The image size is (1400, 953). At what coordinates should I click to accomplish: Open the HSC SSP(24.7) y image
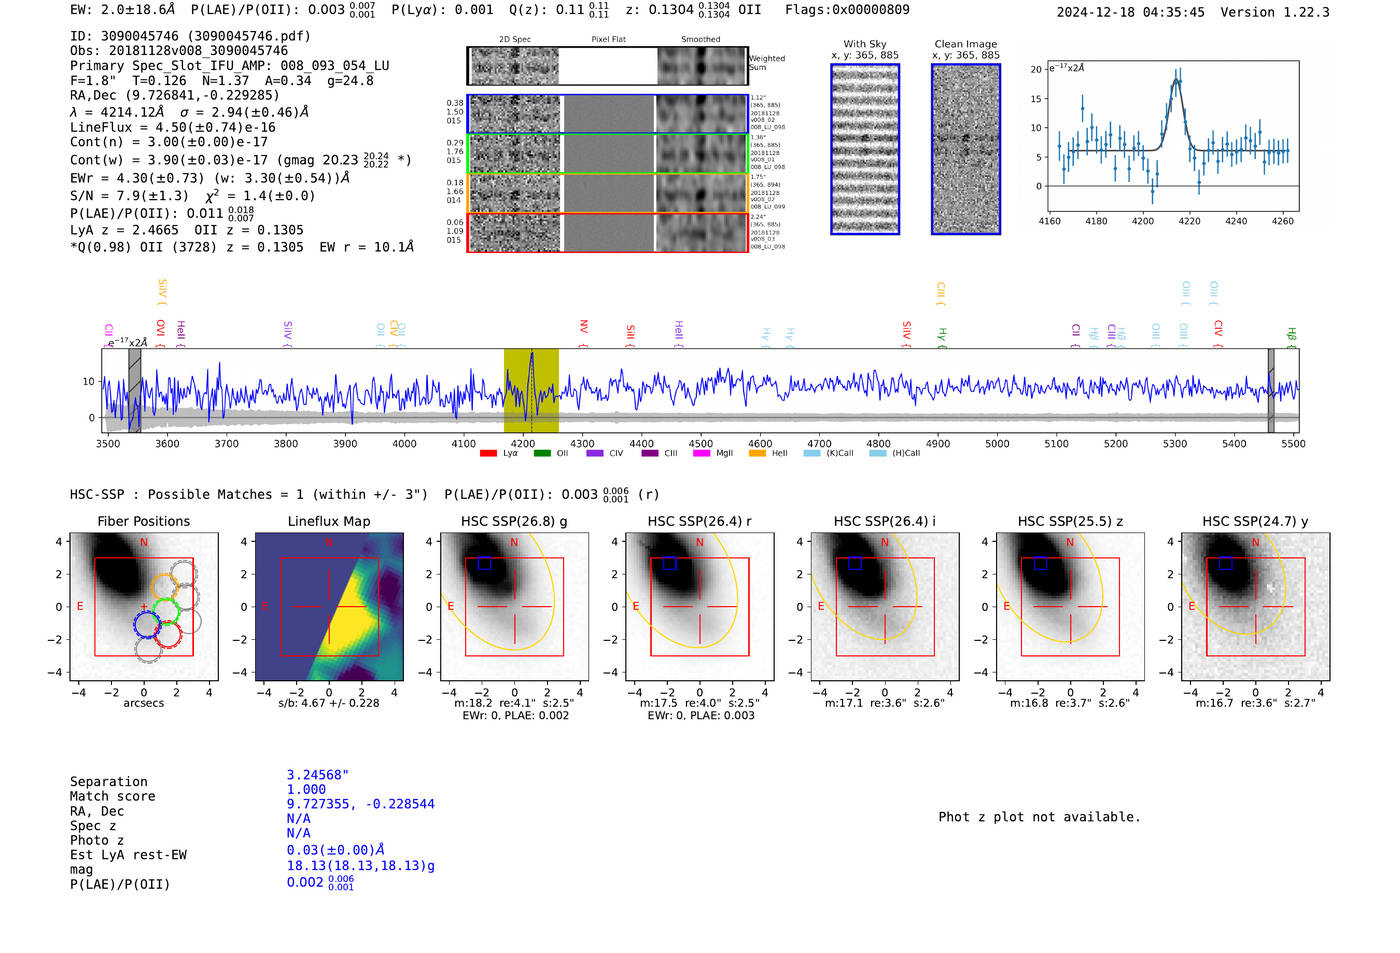click(1256, 606)
